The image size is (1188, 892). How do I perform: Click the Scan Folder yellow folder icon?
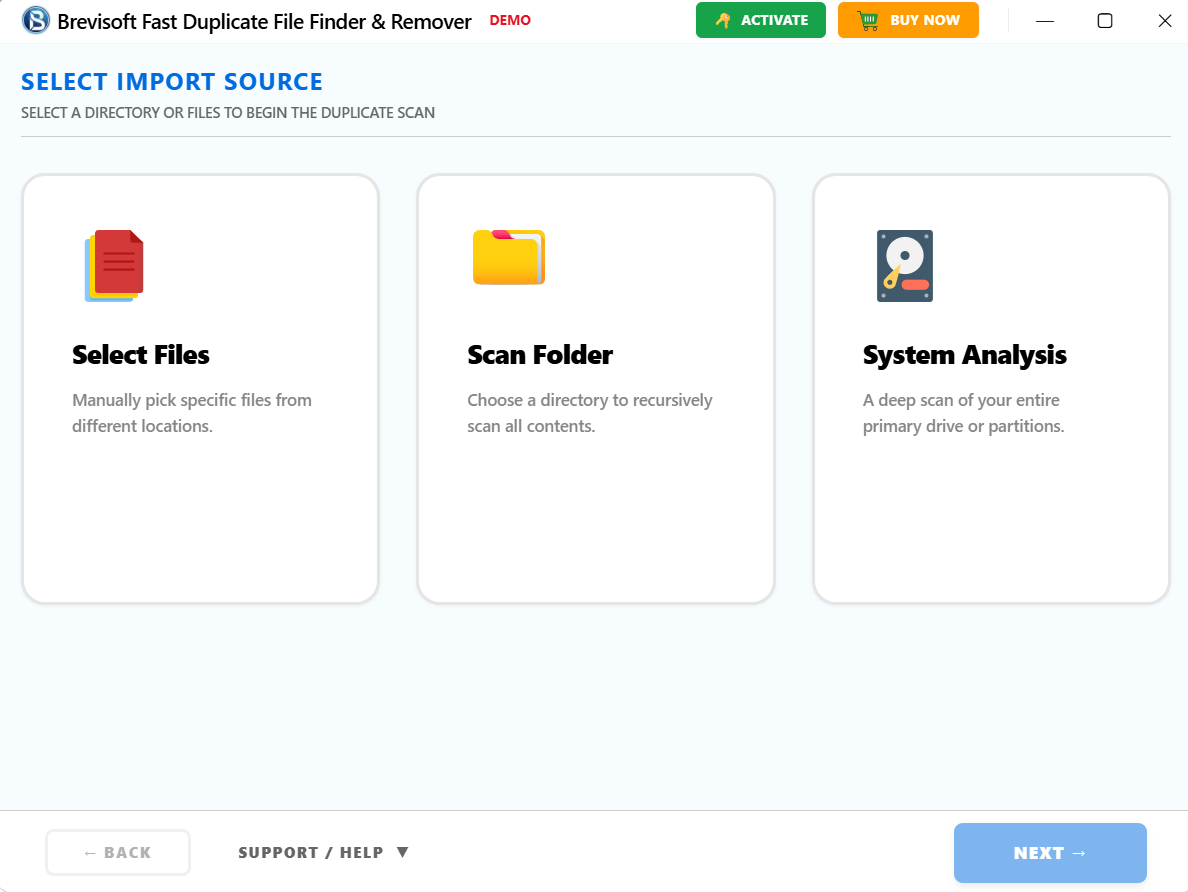[x=508, y=257]
